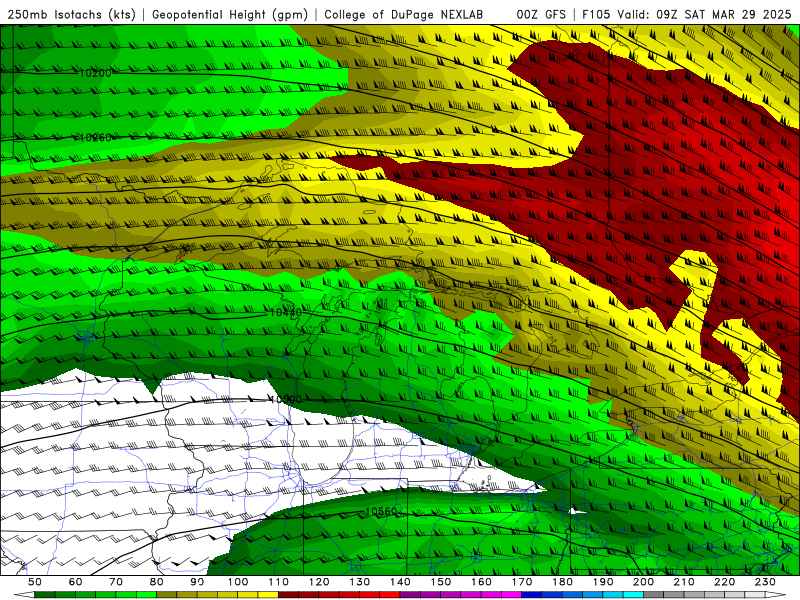The height and width of the screenshot is (600, 800).
Task: Click the 180 value on the color scale
Action: 562,582
